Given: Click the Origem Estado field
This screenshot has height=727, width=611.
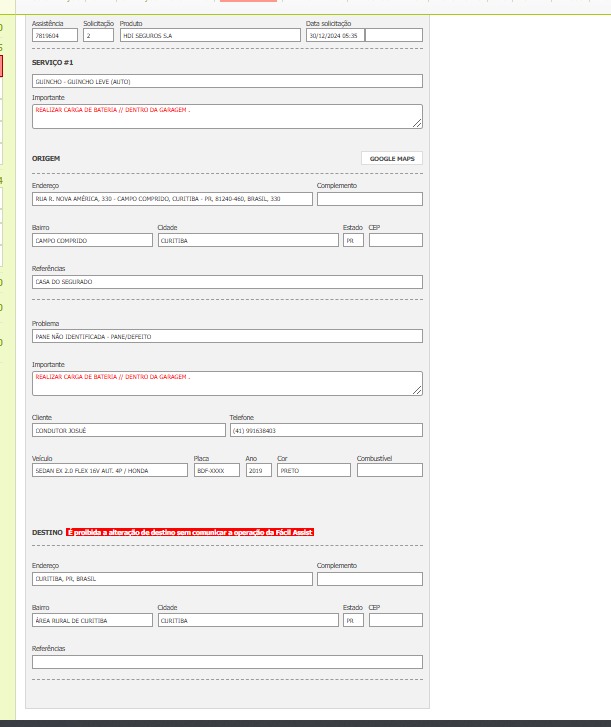Looking at the screenshot, I should tap(353, 240).
